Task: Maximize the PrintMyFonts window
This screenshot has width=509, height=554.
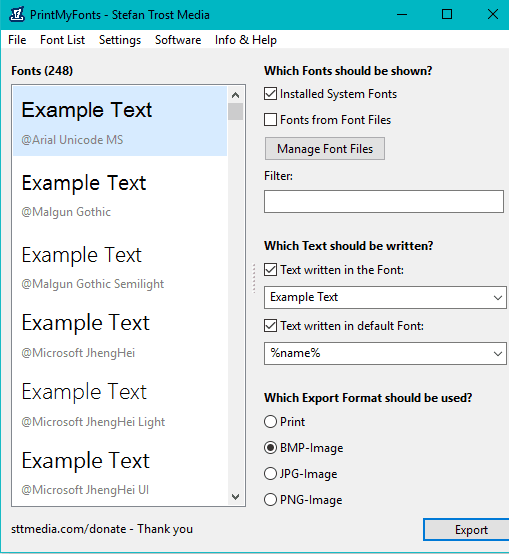Action: coord(447,14)
